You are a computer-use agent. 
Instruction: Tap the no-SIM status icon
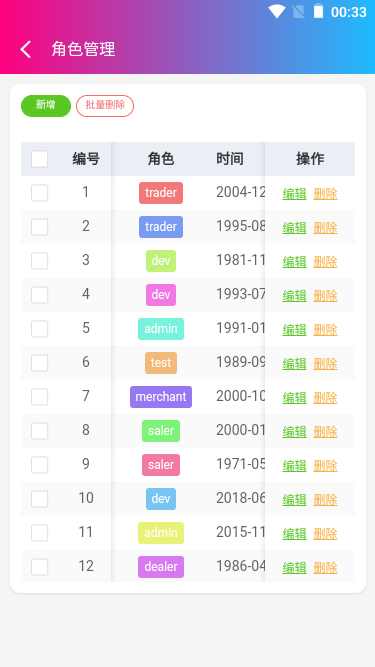(x=299, y=11)
